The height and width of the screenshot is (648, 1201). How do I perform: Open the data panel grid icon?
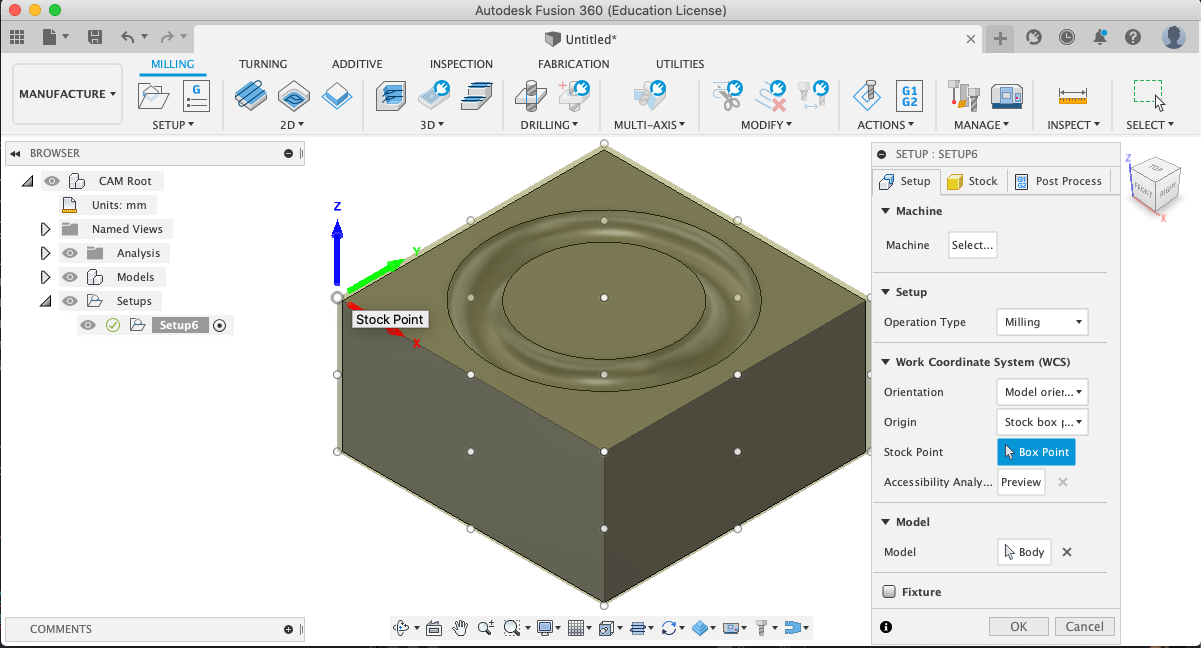[x=17, y=37]
